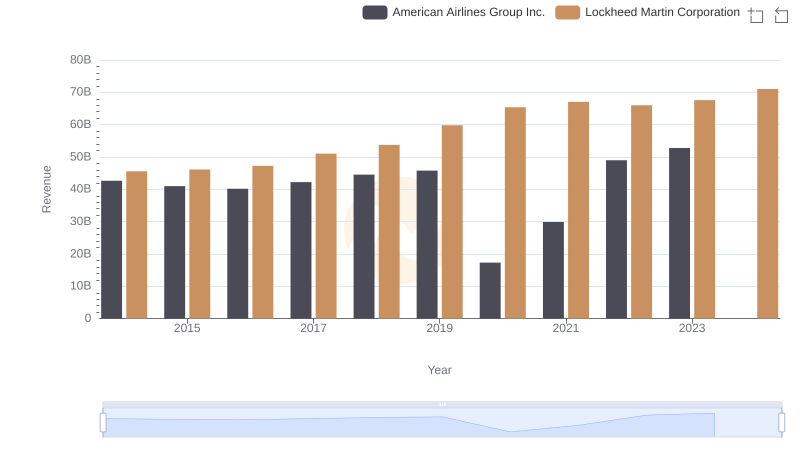Click the 10B y-axis label
The width and height of the screenshot is (800, 461).
click(81, 286)
